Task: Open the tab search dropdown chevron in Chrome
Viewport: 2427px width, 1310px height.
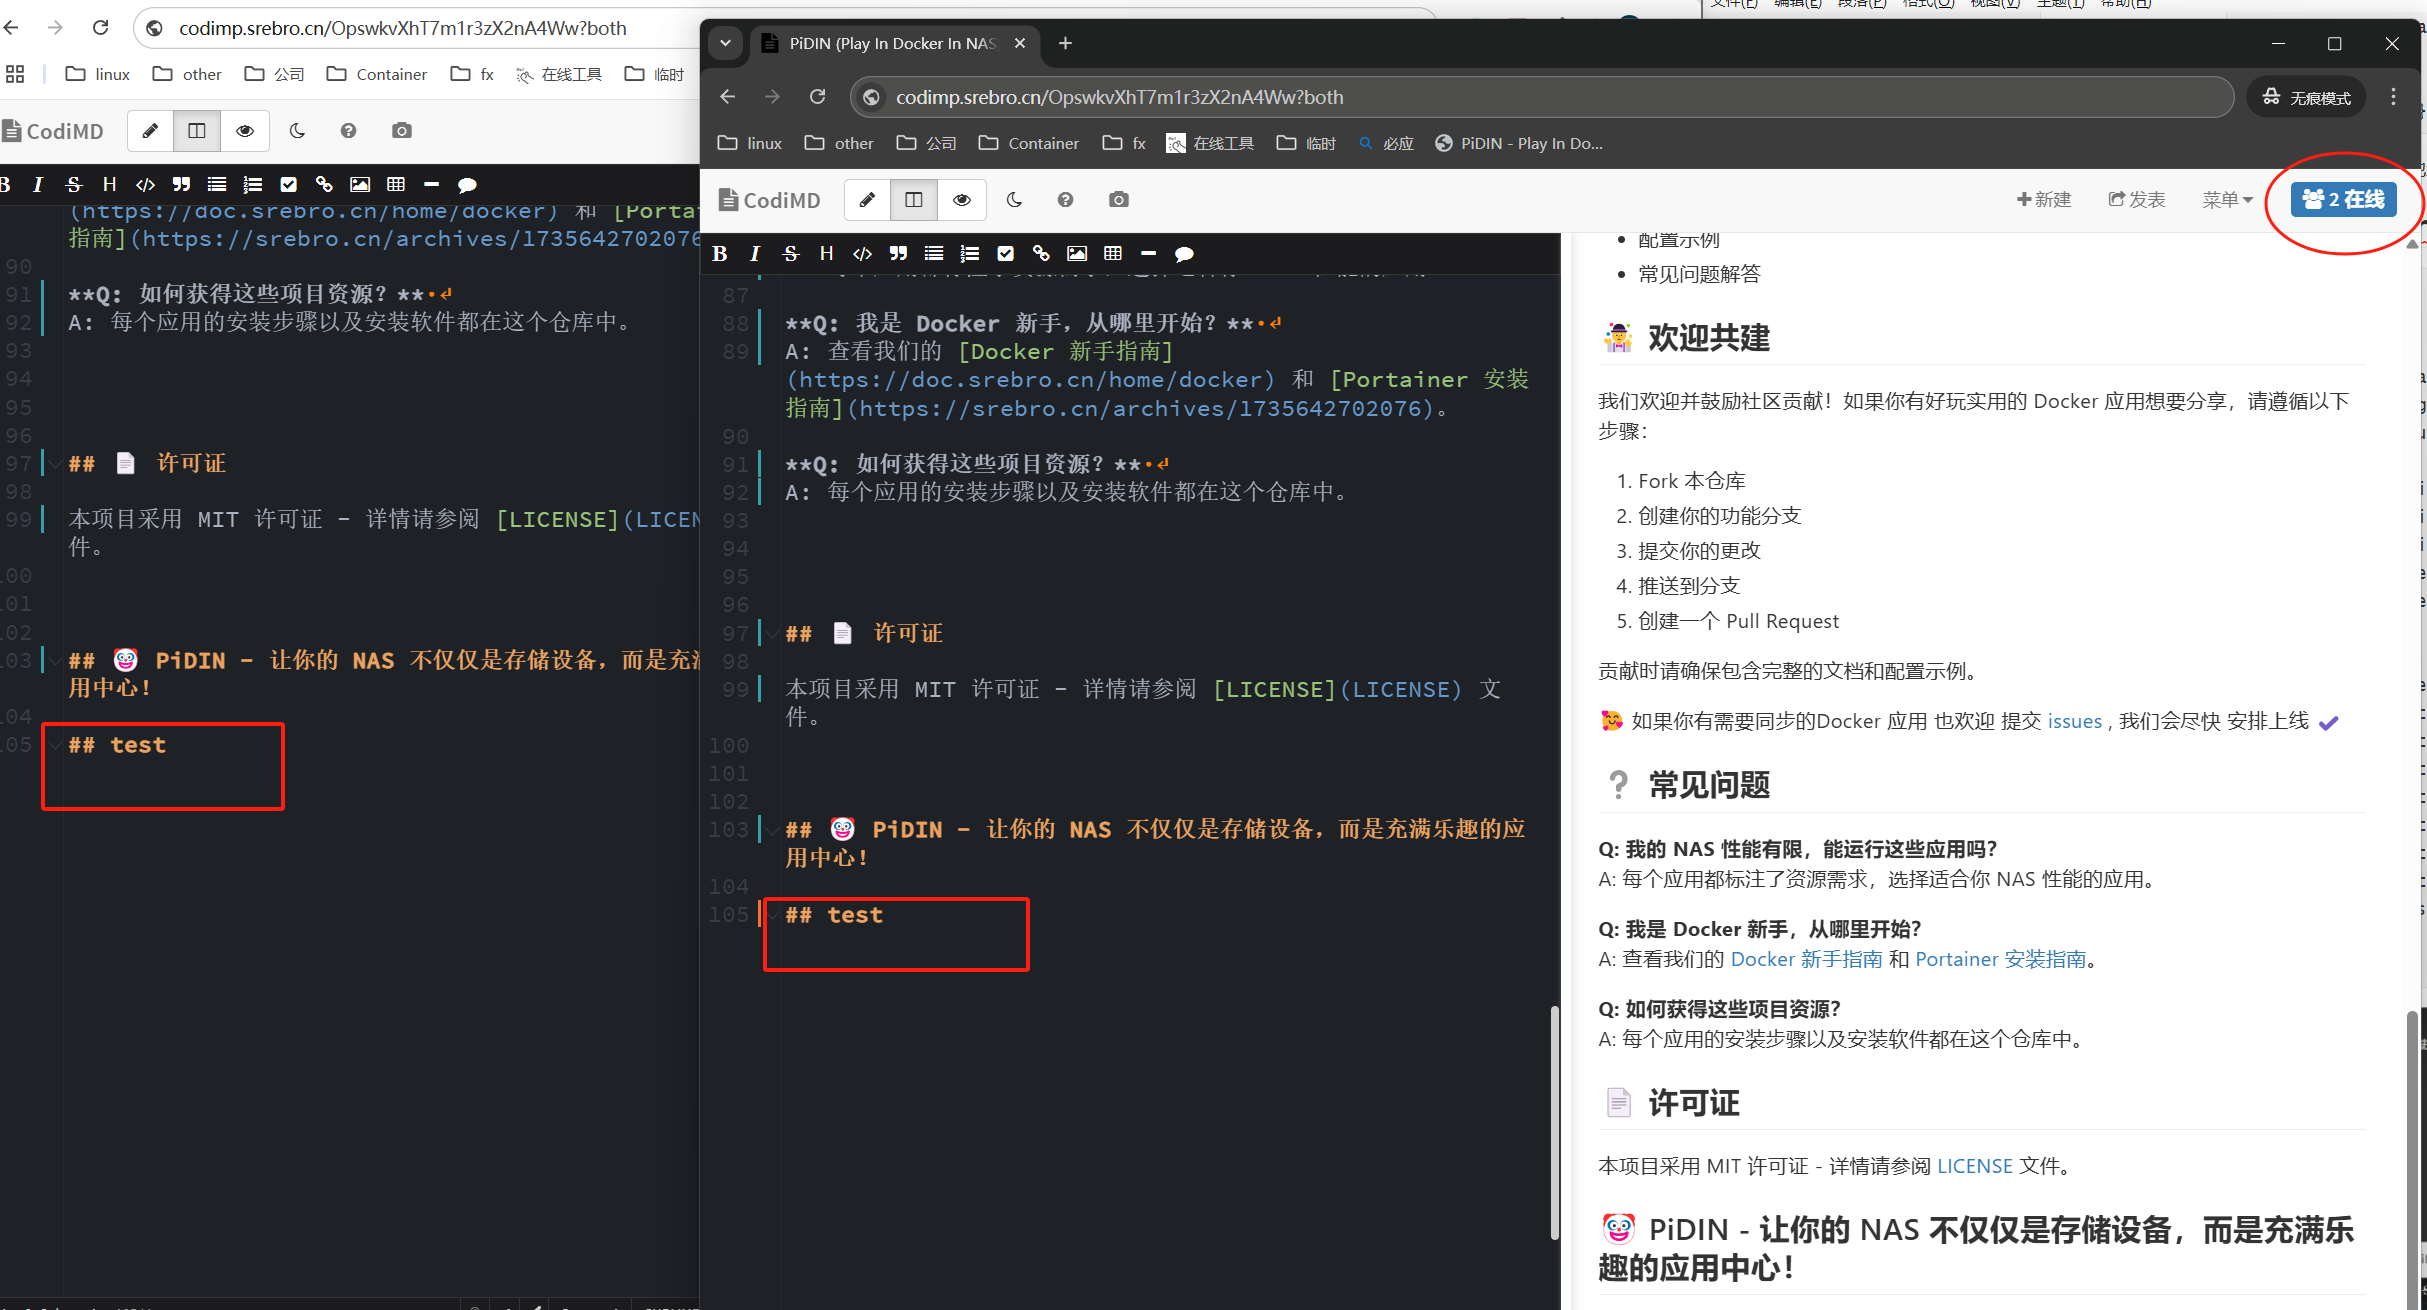Action: point(725,43)
